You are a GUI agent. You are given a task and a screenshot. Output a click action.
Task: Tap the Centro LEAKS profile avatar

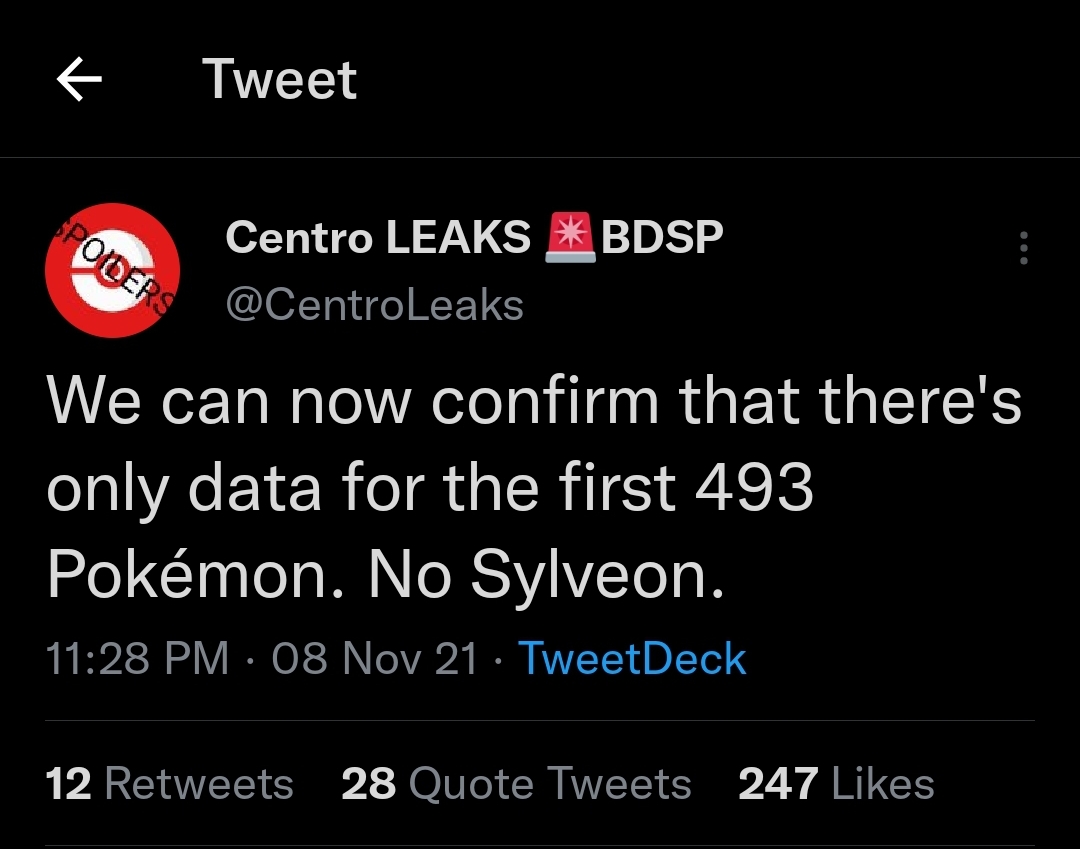pos(113,270)
